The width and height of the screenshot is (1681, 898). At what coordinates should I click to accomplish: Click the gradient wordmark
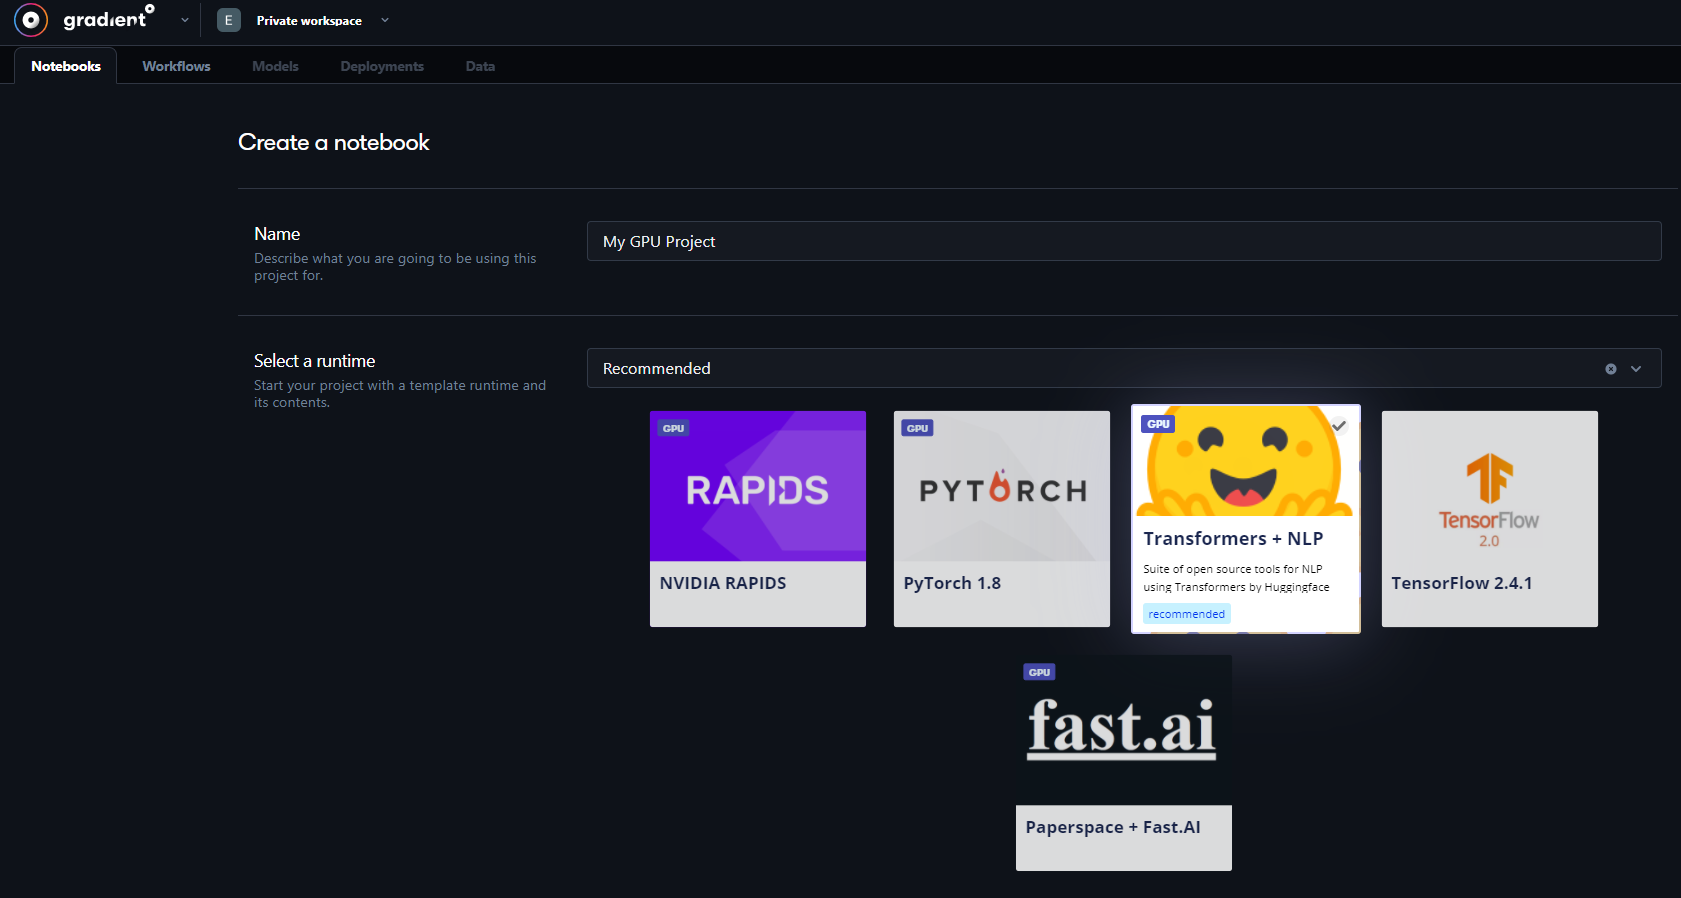(x=108, y=18)
